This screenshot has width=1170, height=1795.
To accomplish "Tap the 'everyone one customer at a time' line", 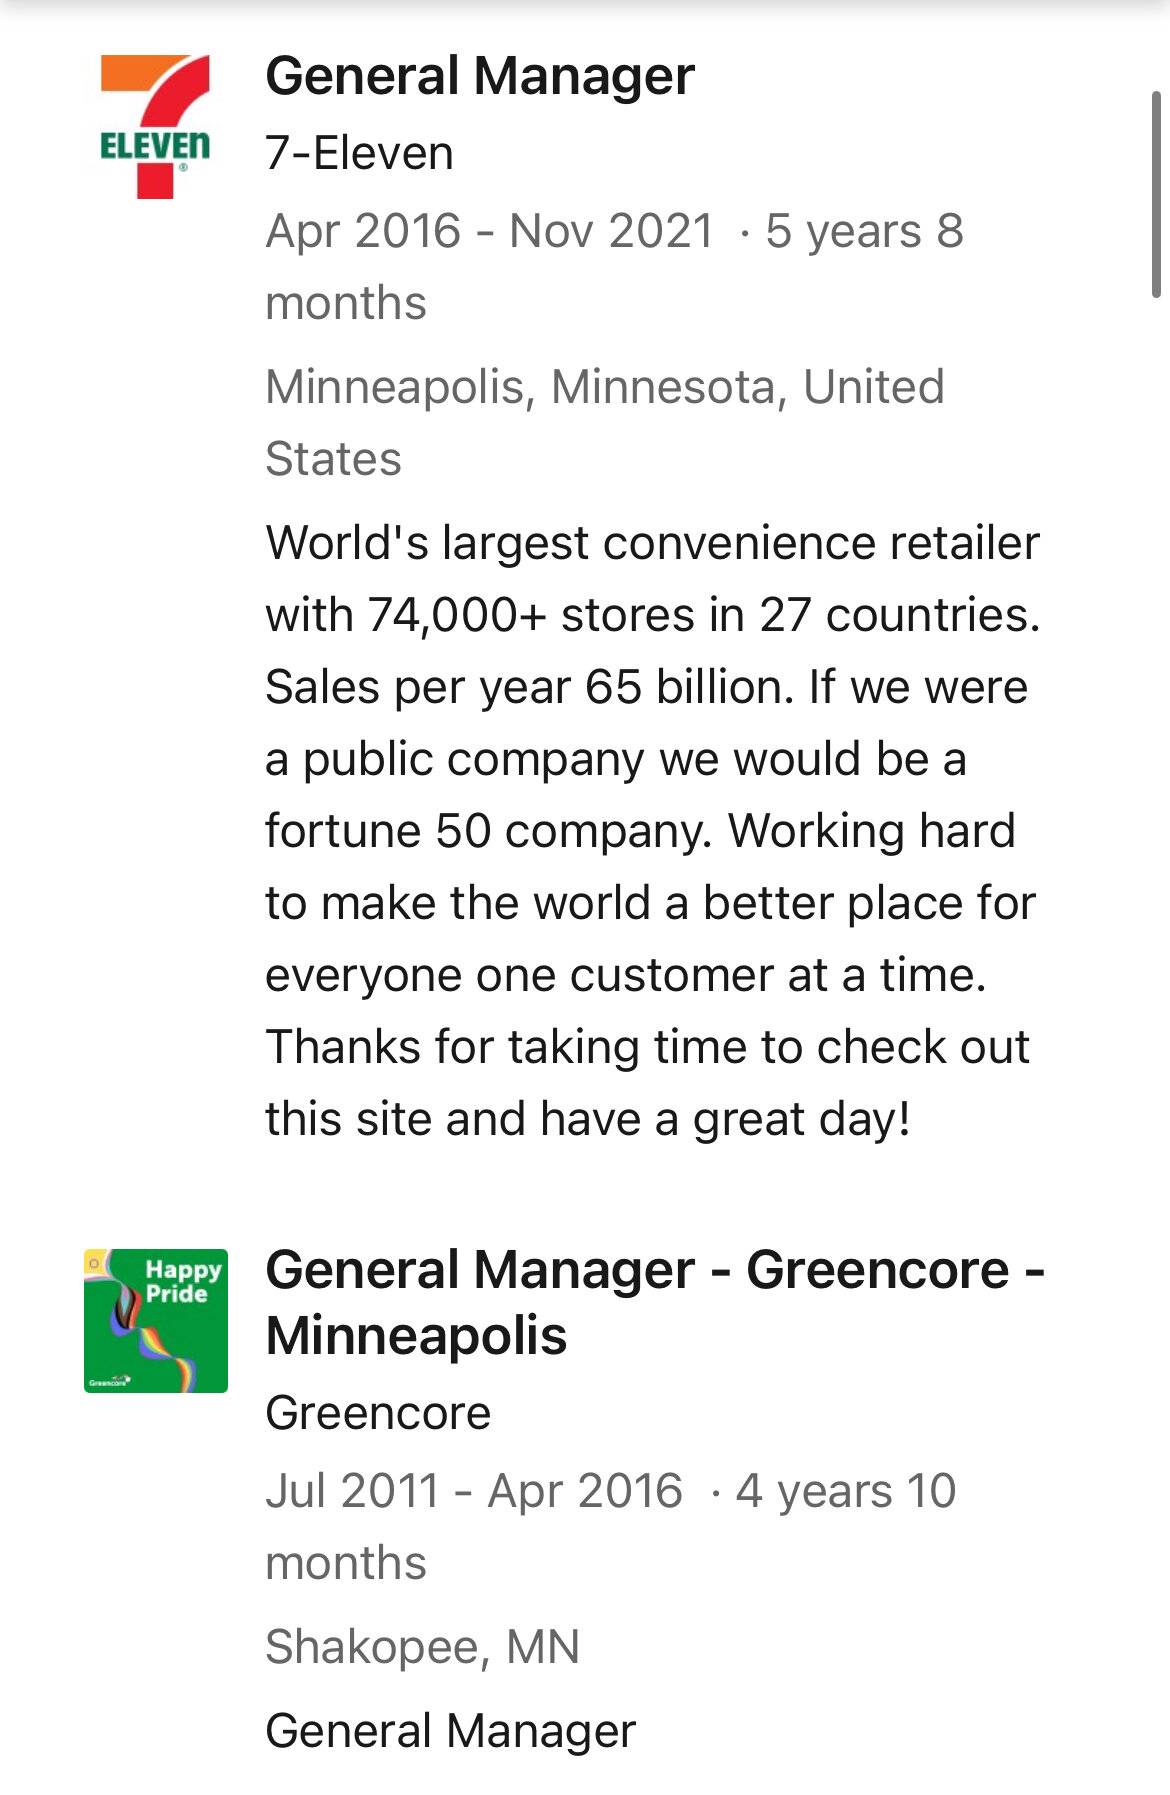I will pos(626,975).
